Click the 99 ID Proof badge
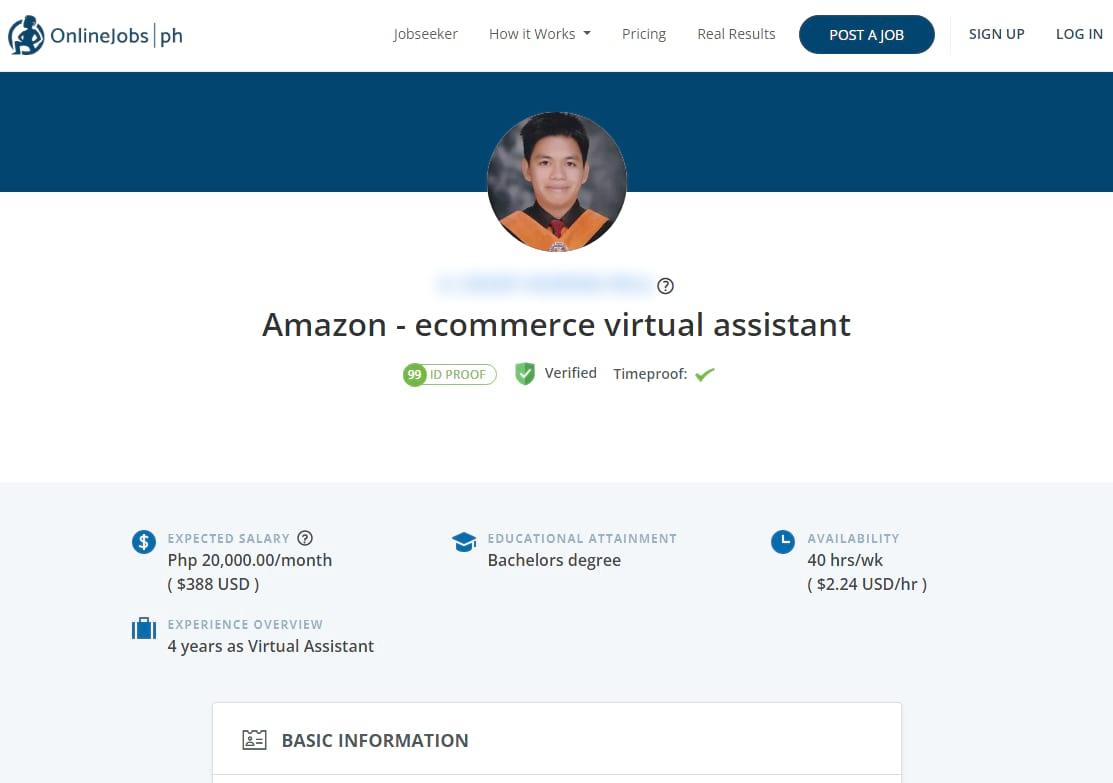1113x783 pixels. 448,374
